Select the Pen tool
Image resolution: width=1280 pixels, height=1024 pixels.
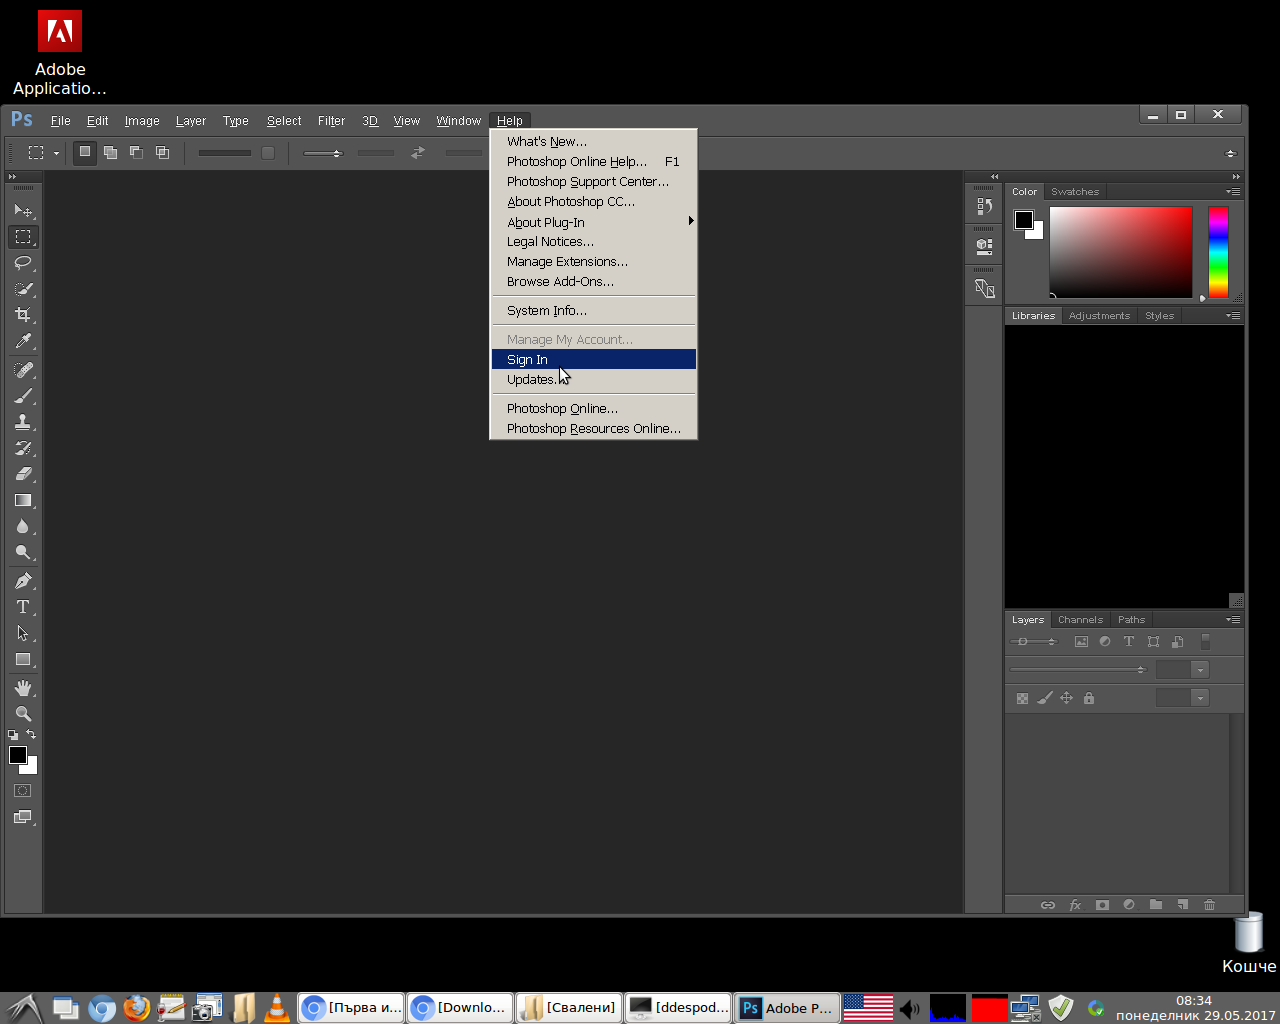click(x=23, y=581)
